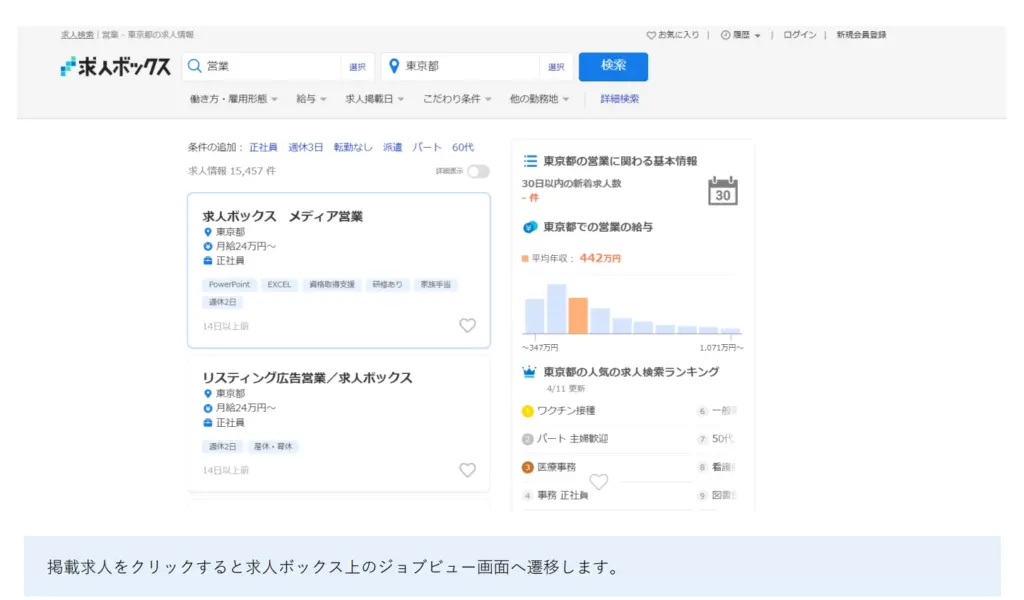Click the 求人ボックス logo

pos(116,67)
